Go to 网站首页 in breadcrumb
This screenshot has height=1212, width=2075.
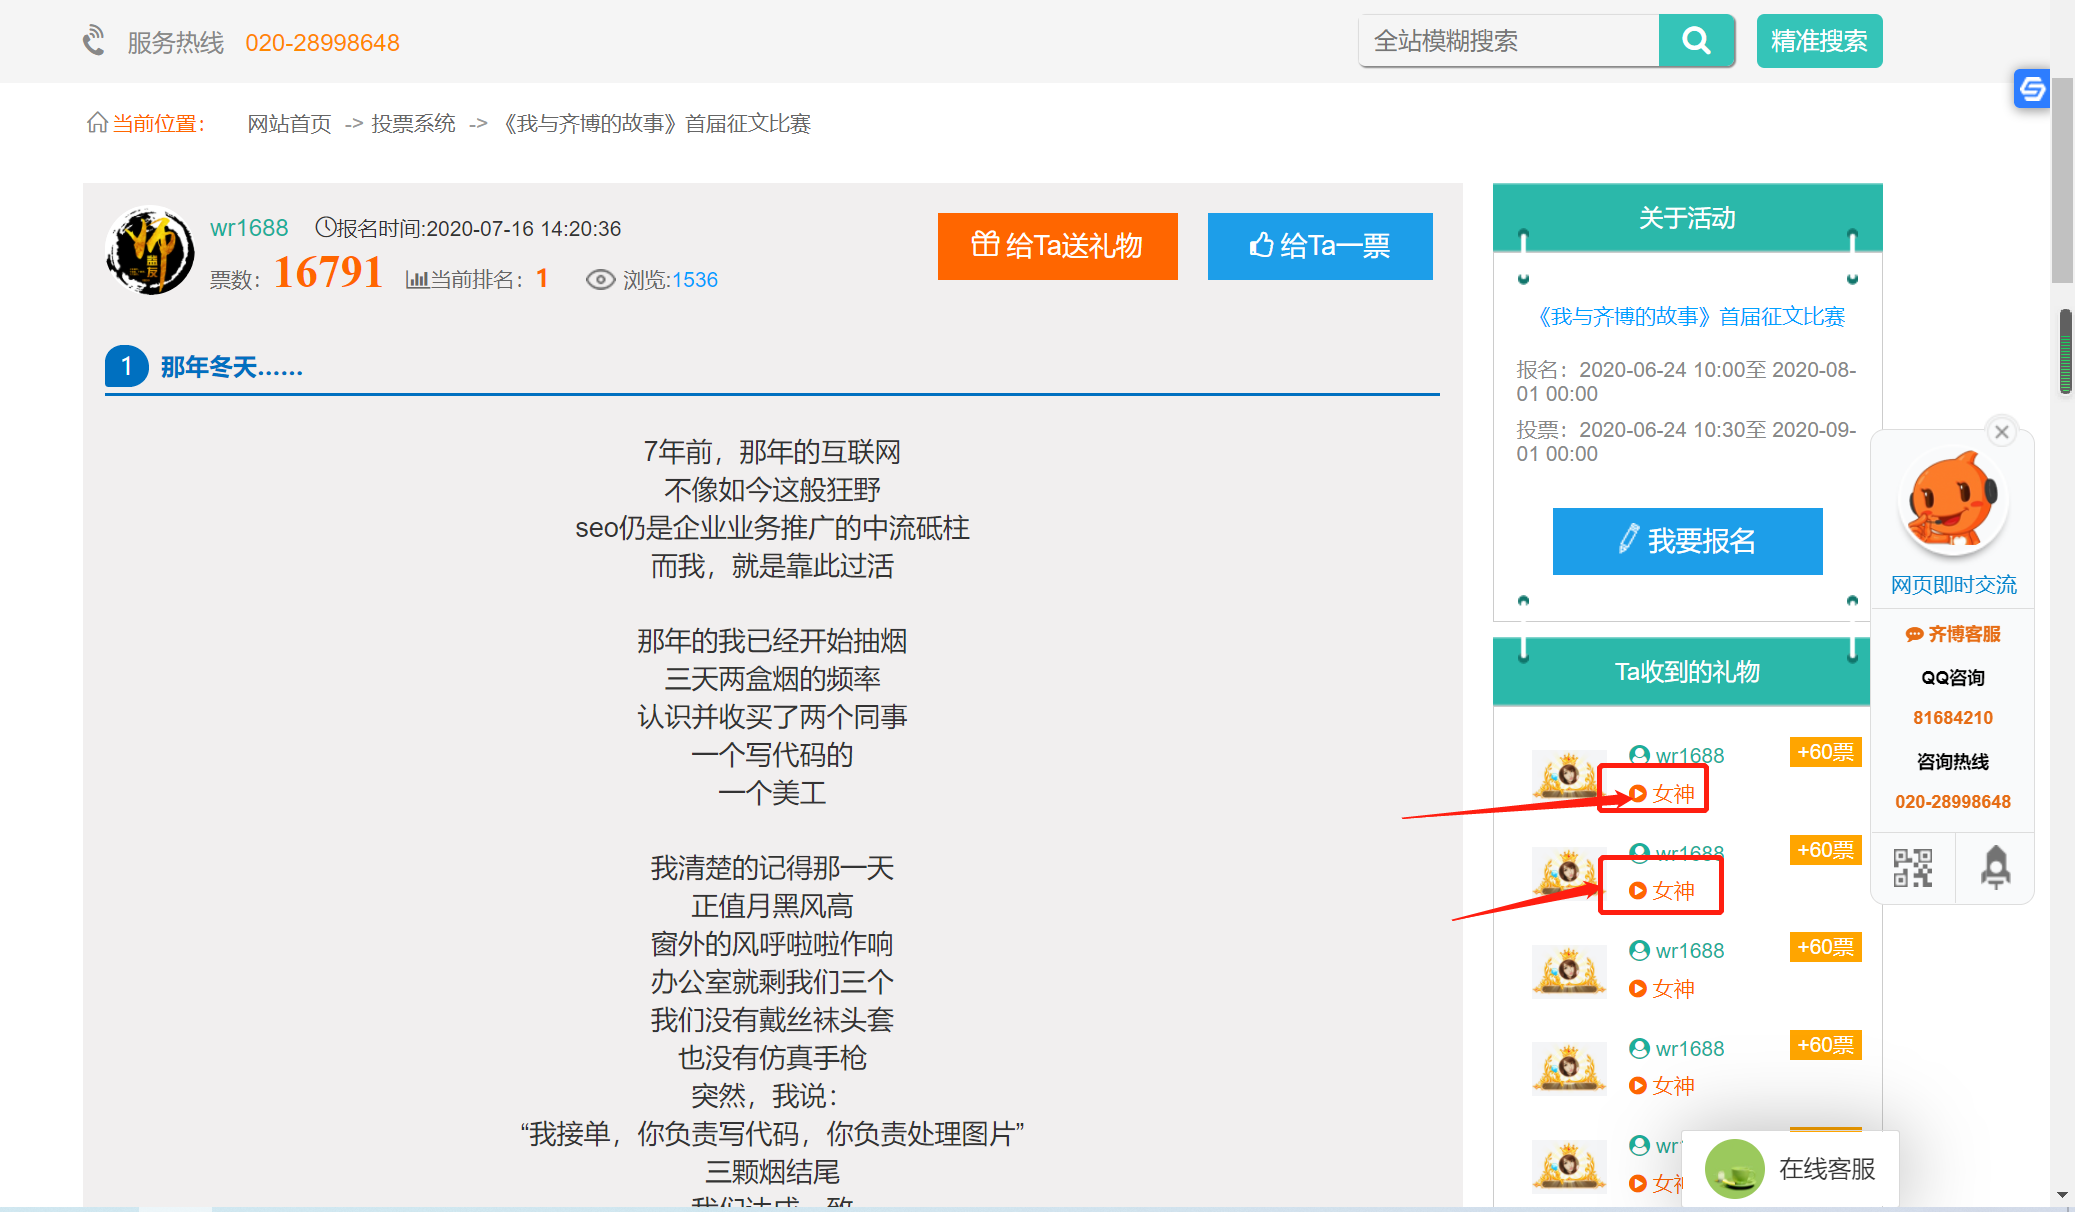pyautogui.click(x=289, y=124)
